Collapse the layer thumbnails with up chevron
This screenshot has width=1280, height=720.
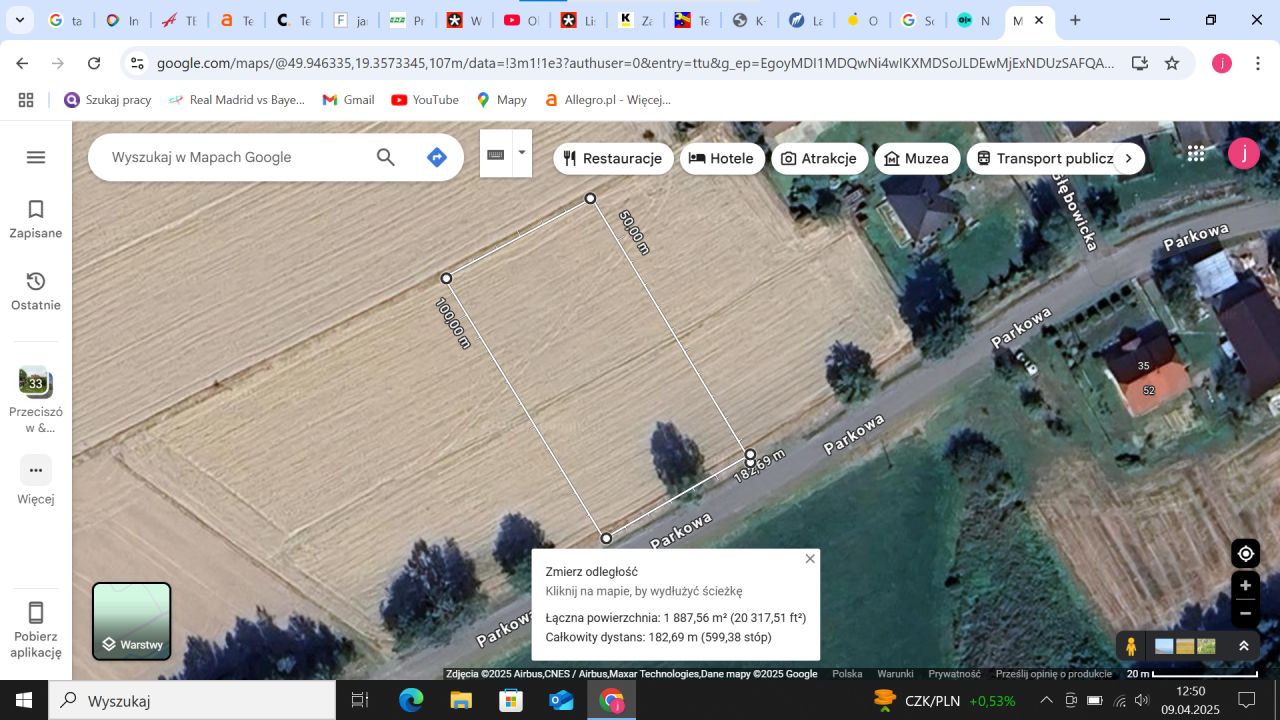pyautogui.click(x=1243, y=645)
